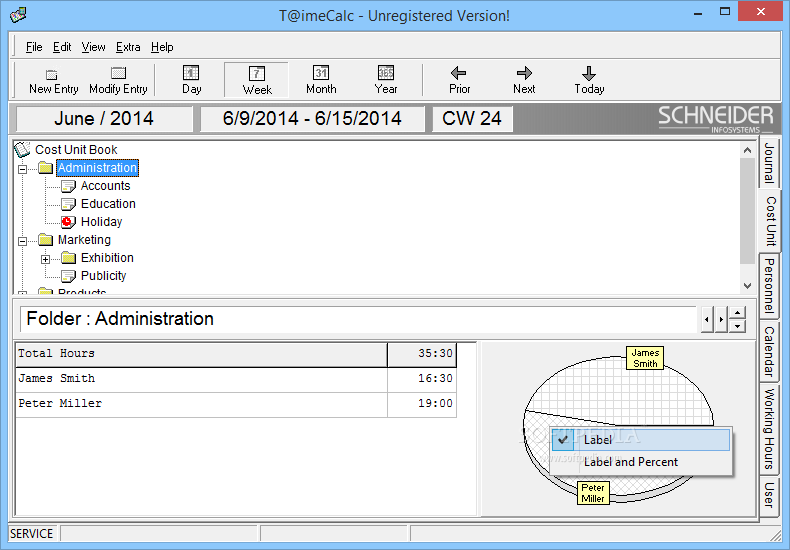The width and height of the screenshot is (790, 550).
Task: Click the Exhibition folder icon
Action: click(x=69, y=258)
